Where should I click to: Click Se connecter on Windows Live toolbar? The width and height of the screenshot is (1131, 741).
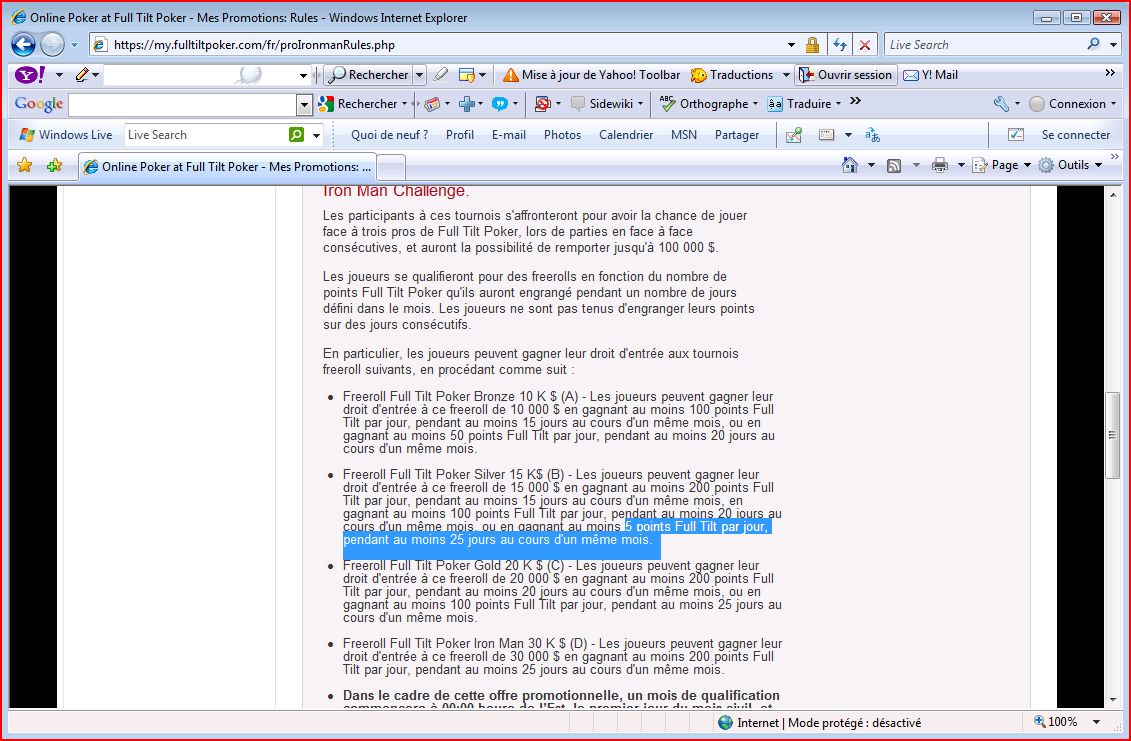tap(1075, 135)
